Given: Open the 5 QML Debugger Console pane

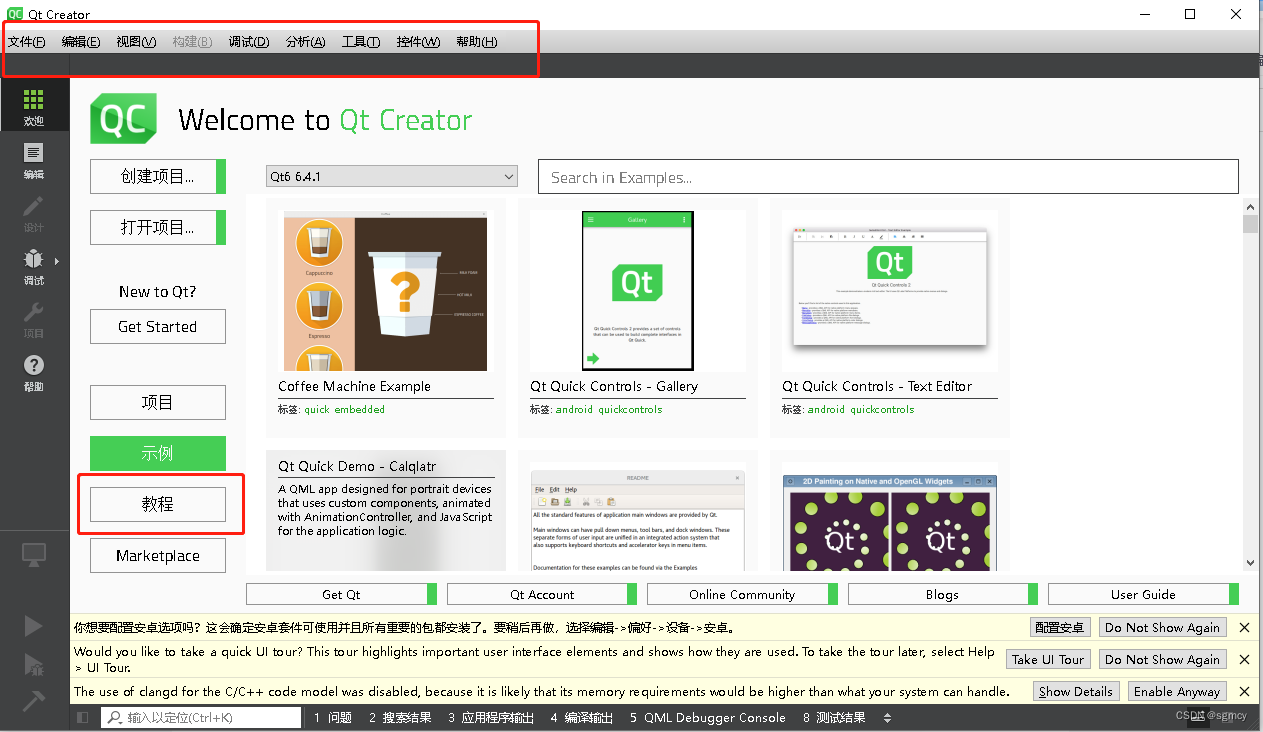Looking at the screenshot, I should click(x=708, y=718).
